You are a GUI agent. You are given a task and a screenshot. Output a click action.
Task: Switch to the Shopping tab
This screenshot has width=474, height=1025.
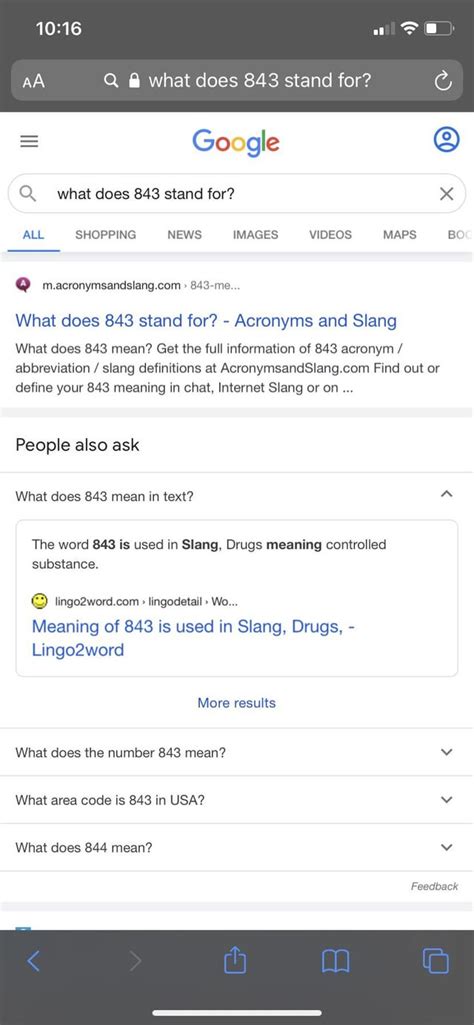coord(106,234)
